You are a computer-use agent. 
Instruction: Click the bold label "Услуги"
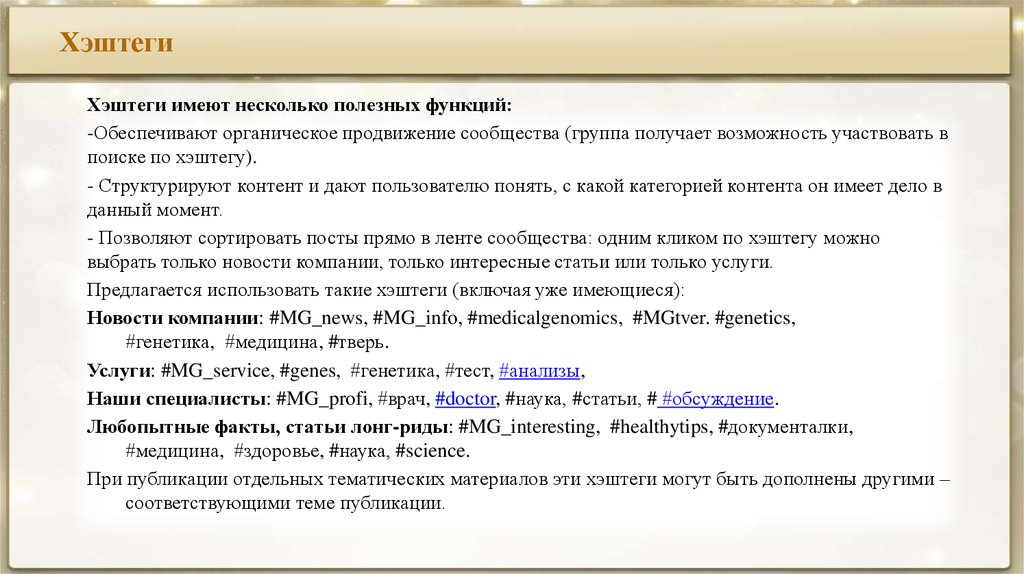pyautogui.click(x=119, y=371)
